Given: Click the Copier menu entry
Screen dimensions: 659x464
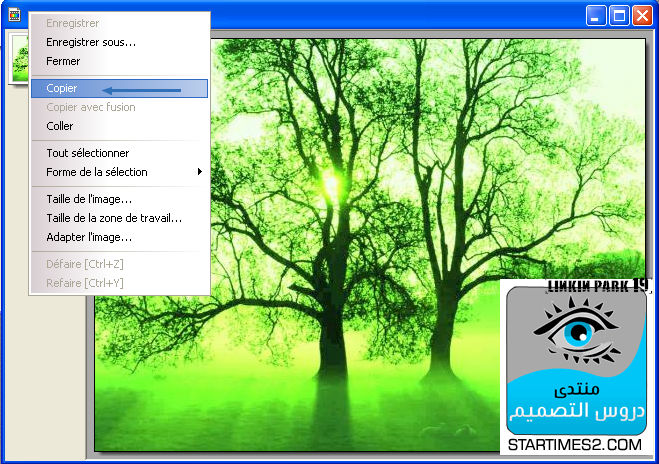Looking at the screenshot, I should [x=62, y=89].
